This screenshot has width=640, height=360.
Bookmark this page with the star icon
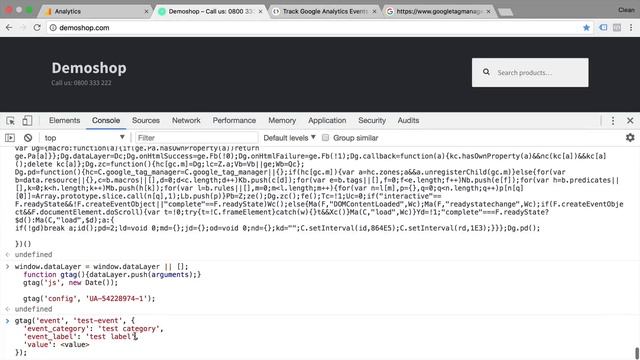coord(586,27)
